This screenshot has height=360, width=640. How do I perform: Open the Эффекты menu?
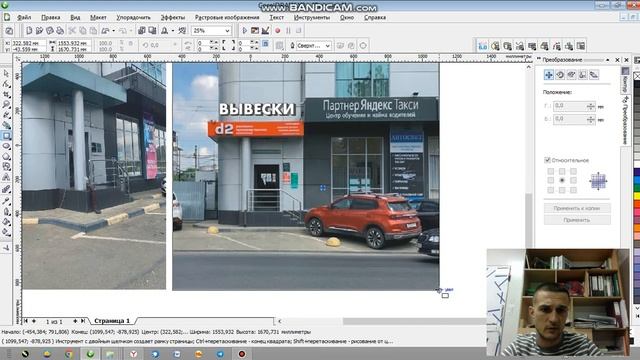[x=172, y=18]
